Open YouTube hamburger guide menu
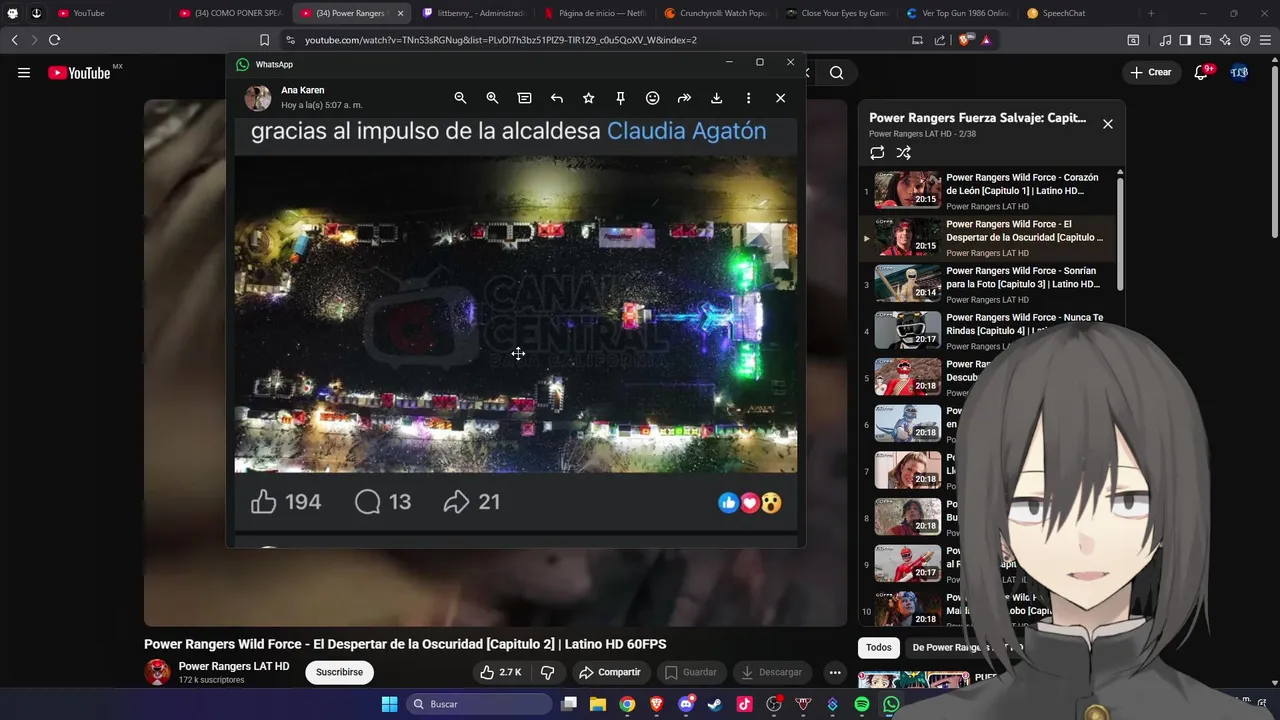Viewport: 1280px width, 720px height. click(x=24, y=72)
